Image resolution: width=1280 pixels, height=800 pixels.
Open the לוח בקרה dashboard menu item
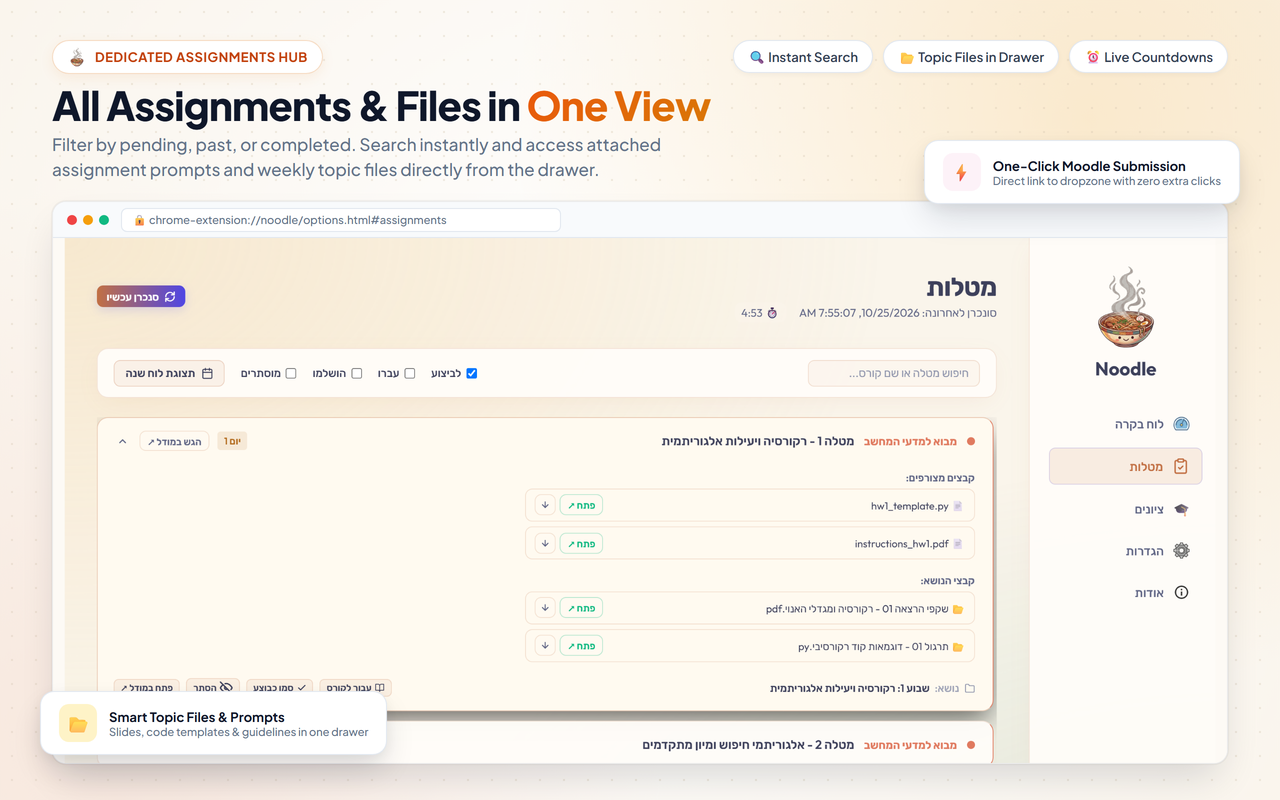click(x=1125, y=424)
